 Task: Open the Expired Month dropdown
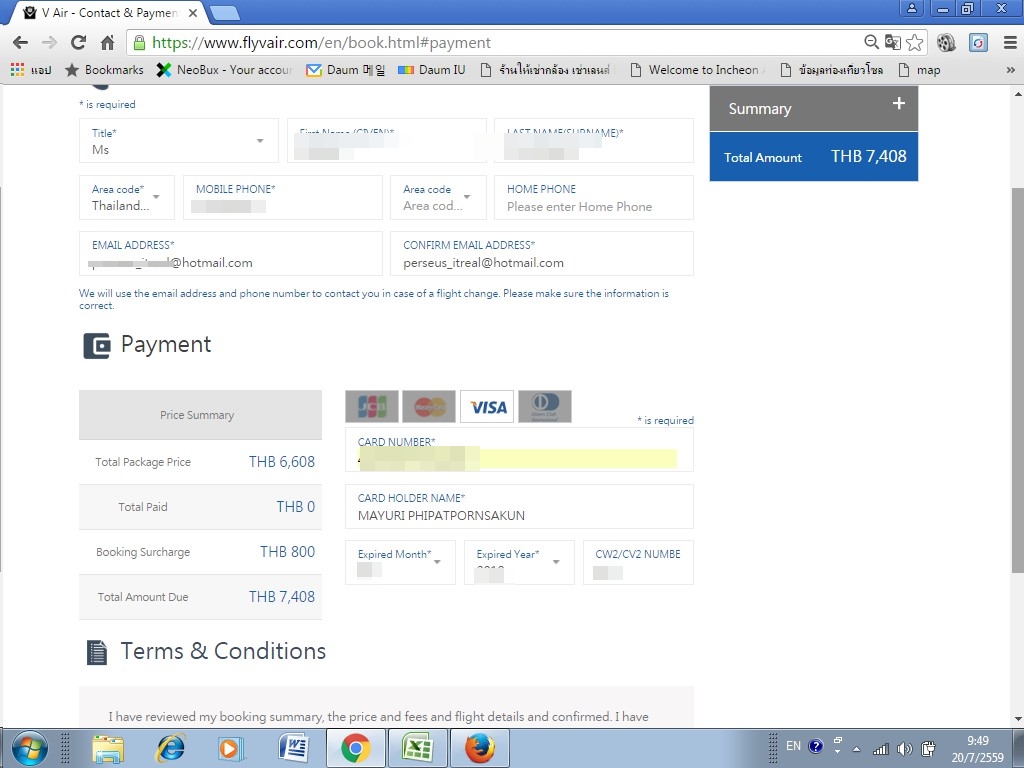[x=400, y=562]
